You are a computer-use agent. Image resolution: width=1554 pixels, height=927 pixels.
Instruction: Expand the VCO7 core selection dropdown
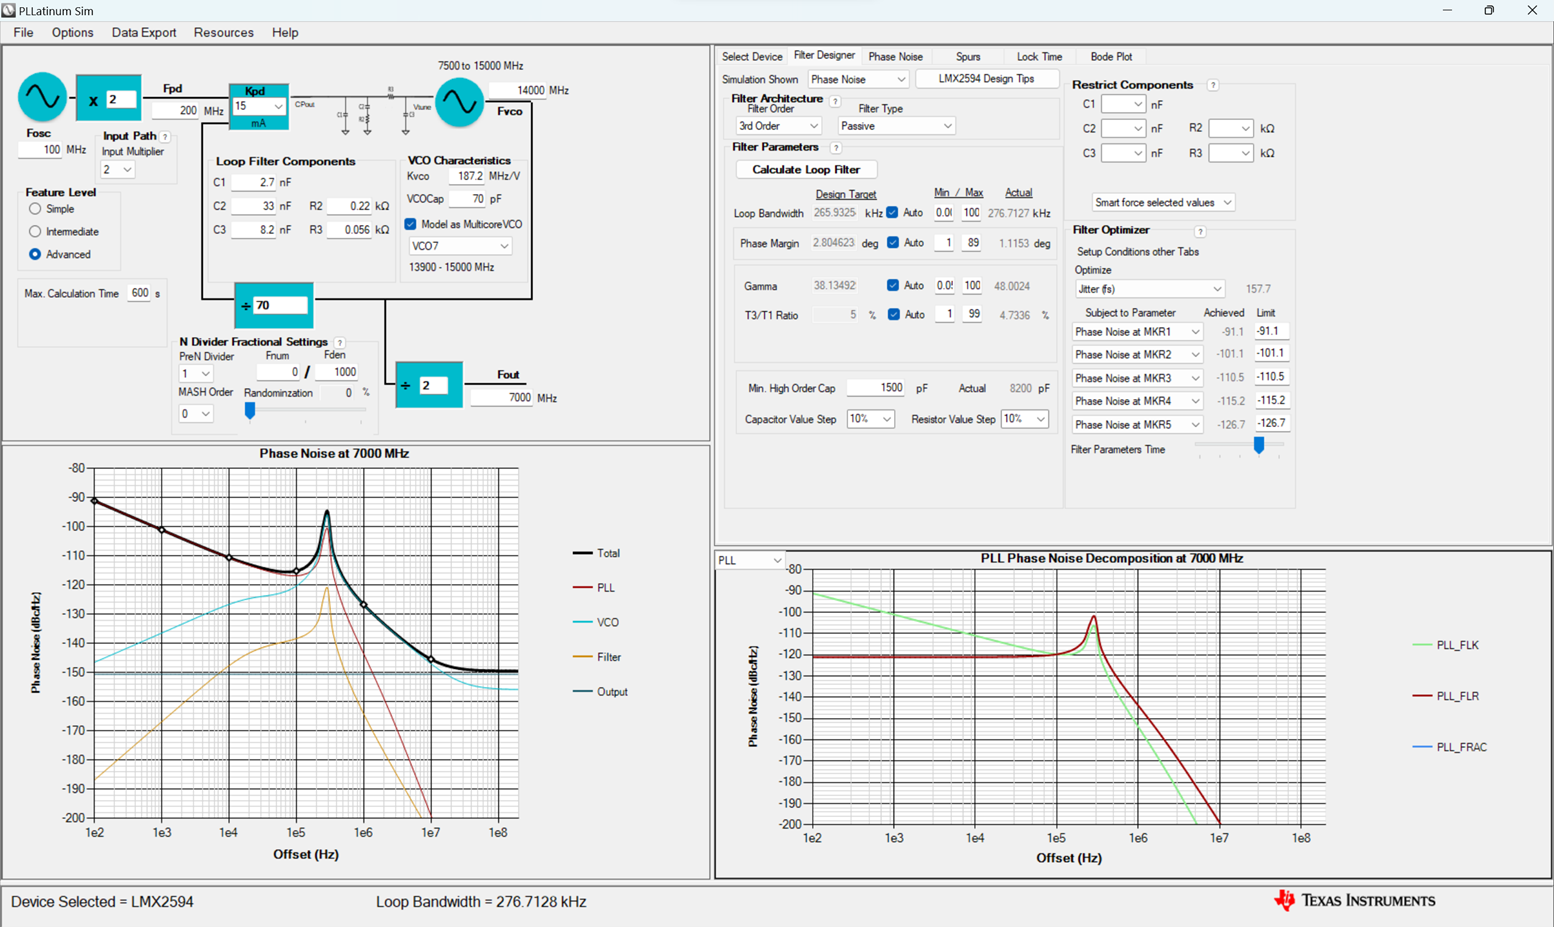(460, 246)
